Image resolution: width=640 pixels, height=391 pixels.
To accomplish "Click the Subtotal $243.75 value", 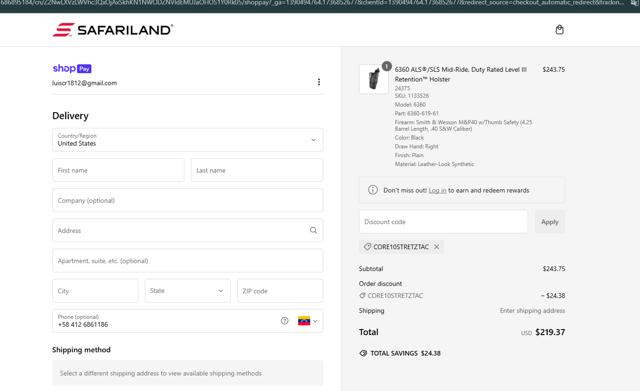I will tap(553, 269).
